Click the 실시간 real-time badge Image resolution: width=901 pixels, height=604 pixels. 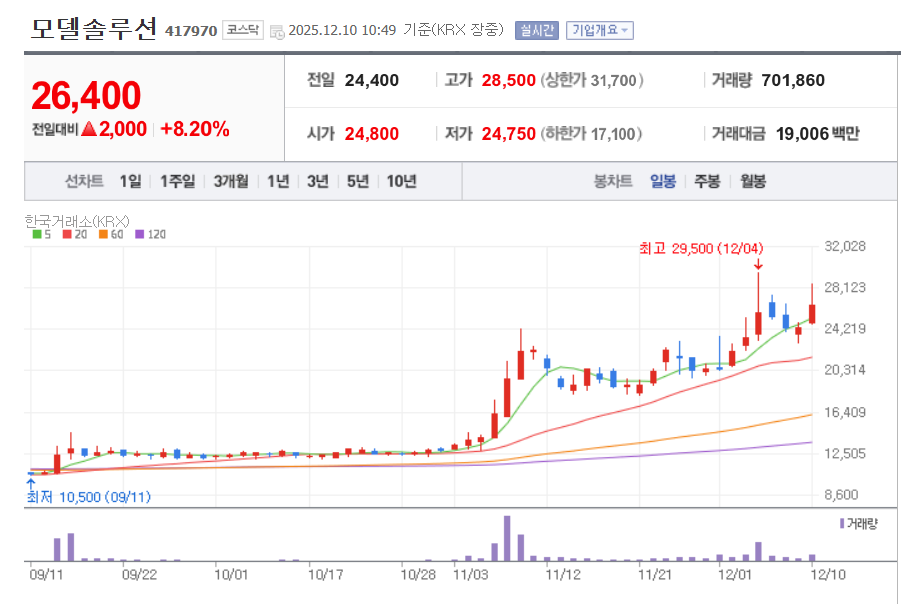[x=536, y=30]
